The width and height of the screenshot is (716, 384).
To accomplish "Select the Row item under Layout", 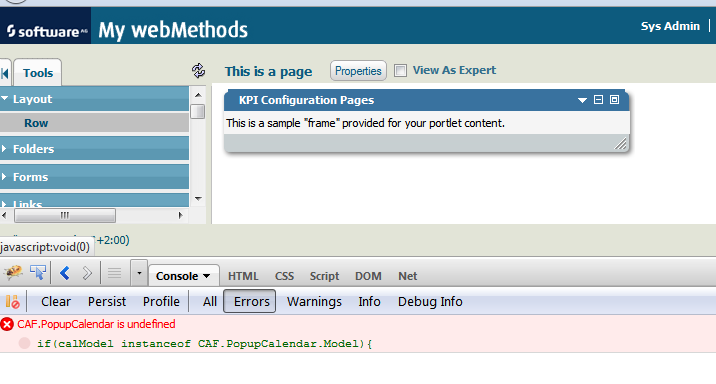I will coord(95,123).
